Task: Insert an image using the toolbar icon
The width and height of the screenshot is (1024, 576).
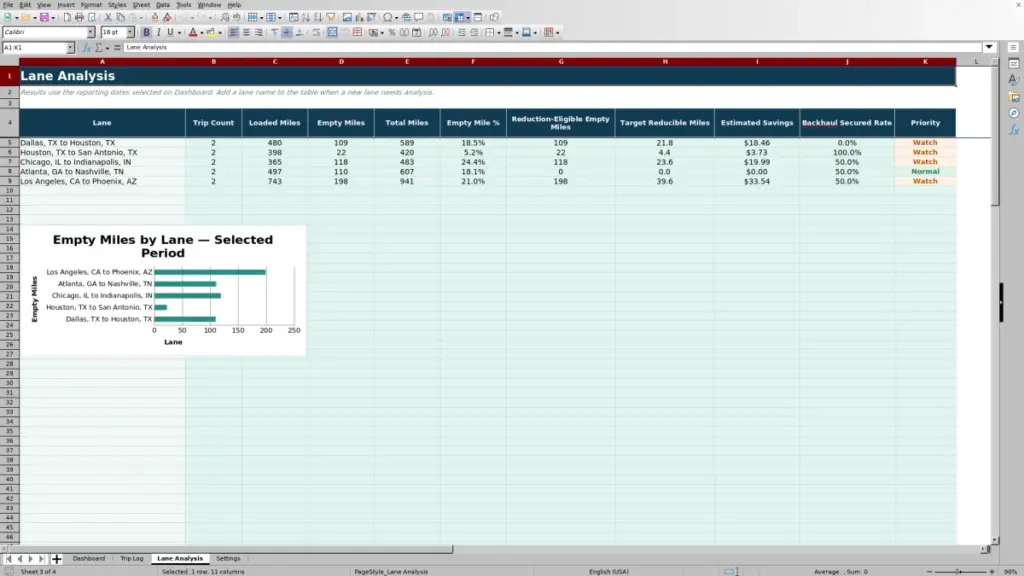Action: coord(347,18)
